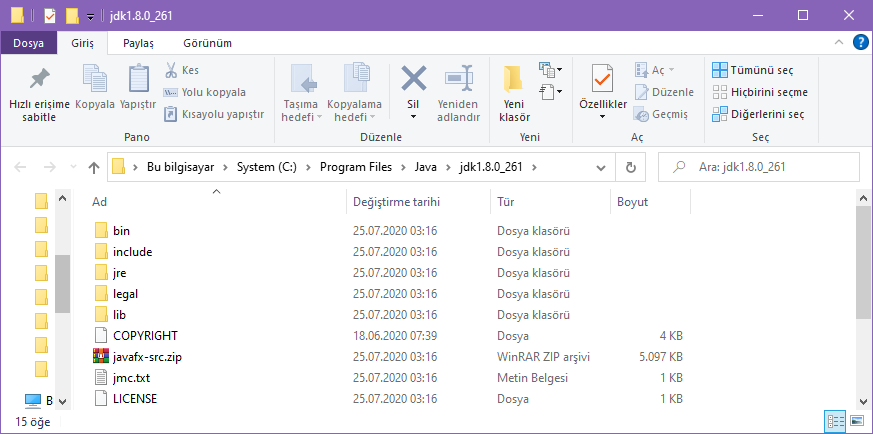This screenshot has height=434, width=873.
Task: Click Java breadcrumb in the address bar
Action: (425, 167)
